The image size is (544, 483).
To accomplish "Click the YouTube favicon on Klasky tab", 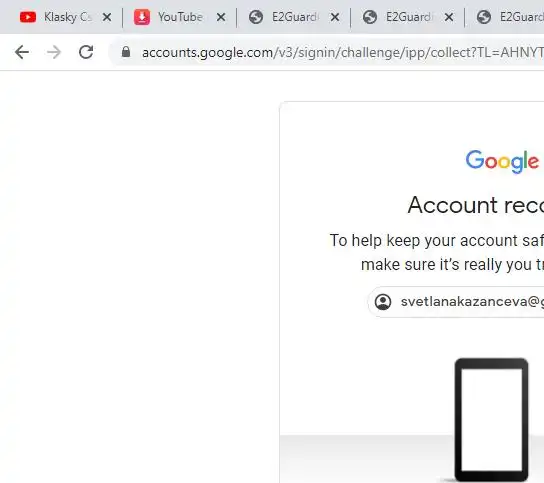I will point(28,17).
